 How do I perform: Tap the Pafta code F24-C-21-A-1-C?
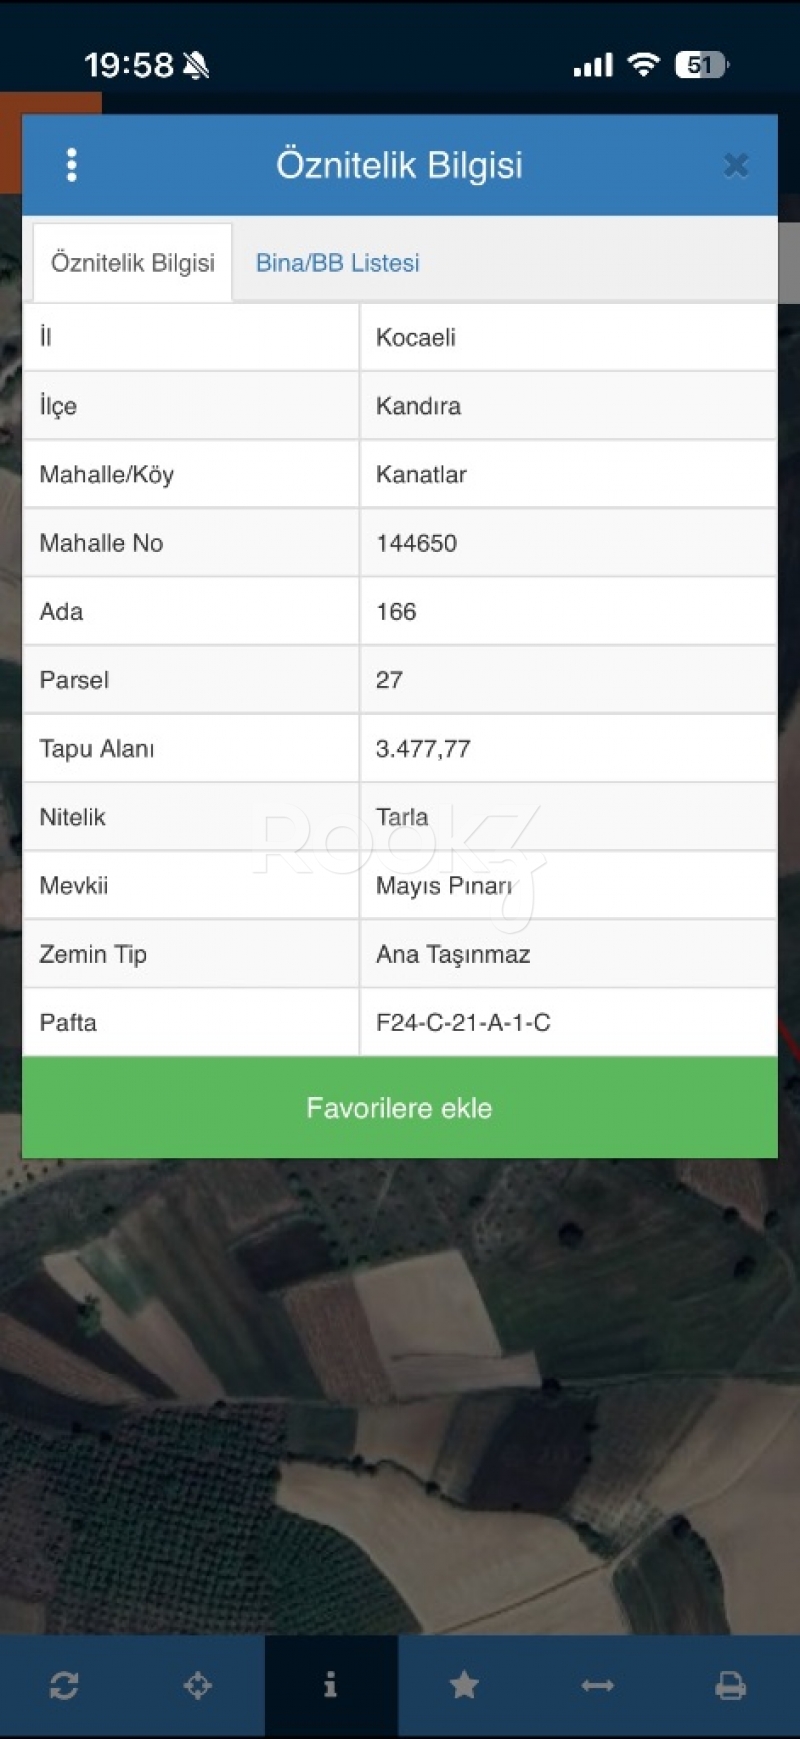pyautogui.click(x=463, y=1023)
